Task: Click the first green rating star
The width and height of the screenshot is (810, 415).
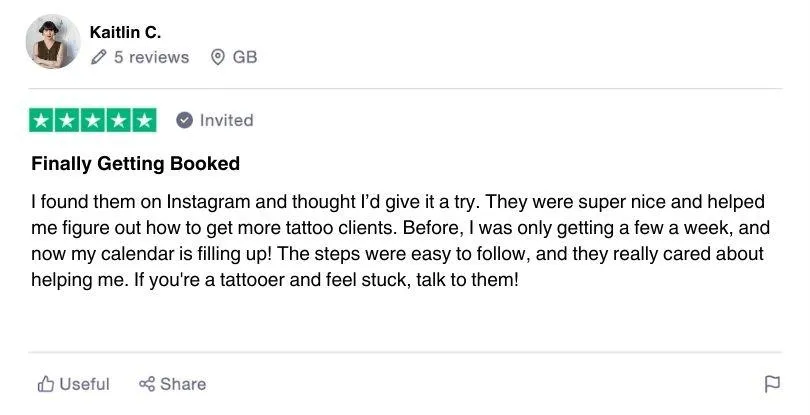Action: (x=43, y=120)
